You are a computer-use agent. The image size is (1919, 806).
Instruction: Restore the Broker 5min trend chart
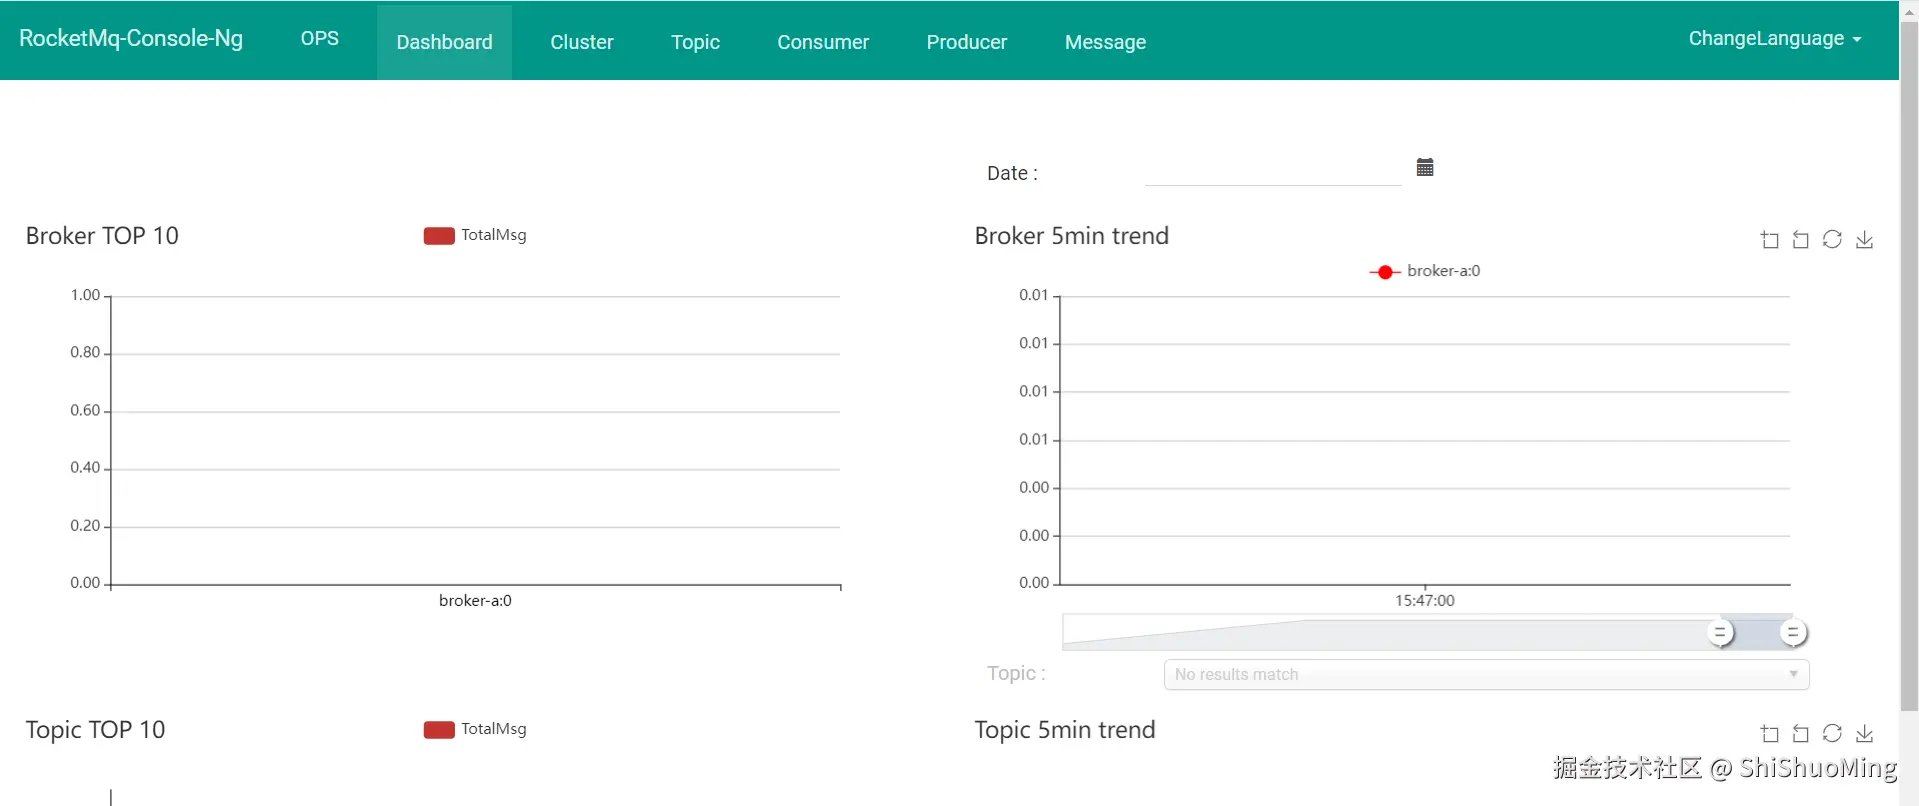point(1832,240)
